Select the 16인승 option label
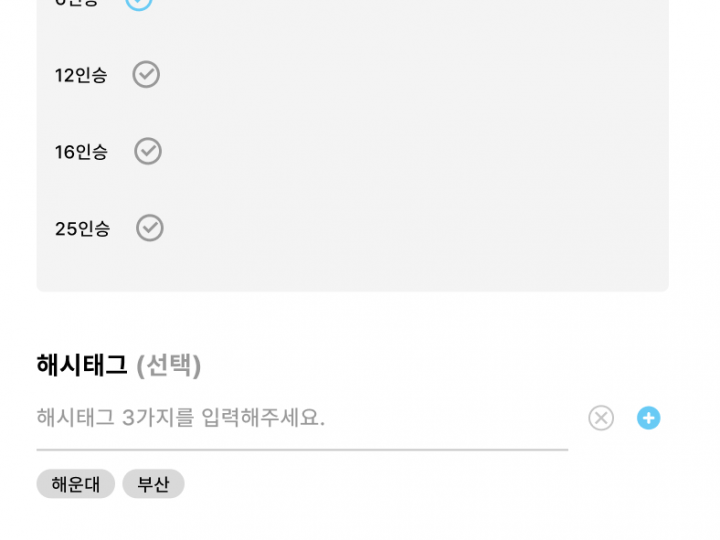Image resolution: width=720 pixels, height=540 pixels. pyautogui.click(x=81, y=152)
